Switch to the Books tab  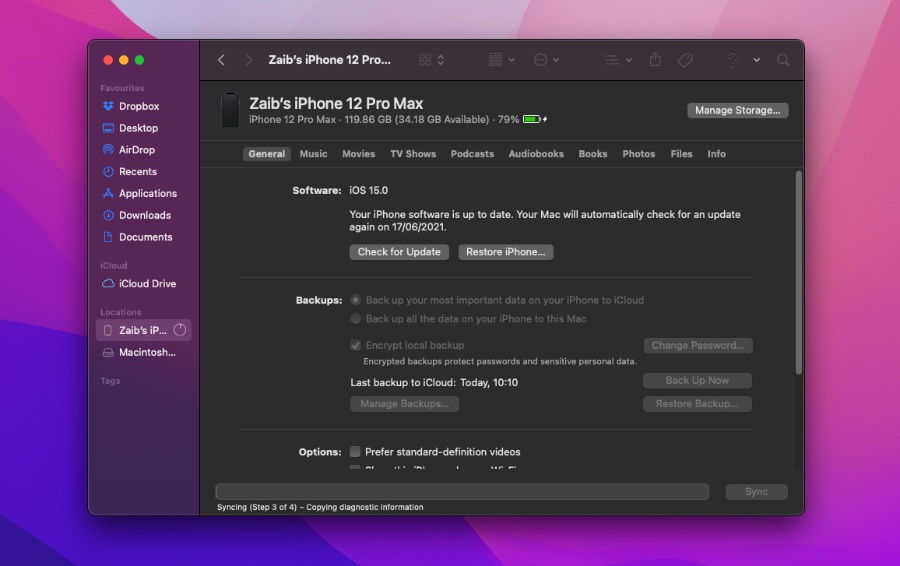tap(592, 154)
